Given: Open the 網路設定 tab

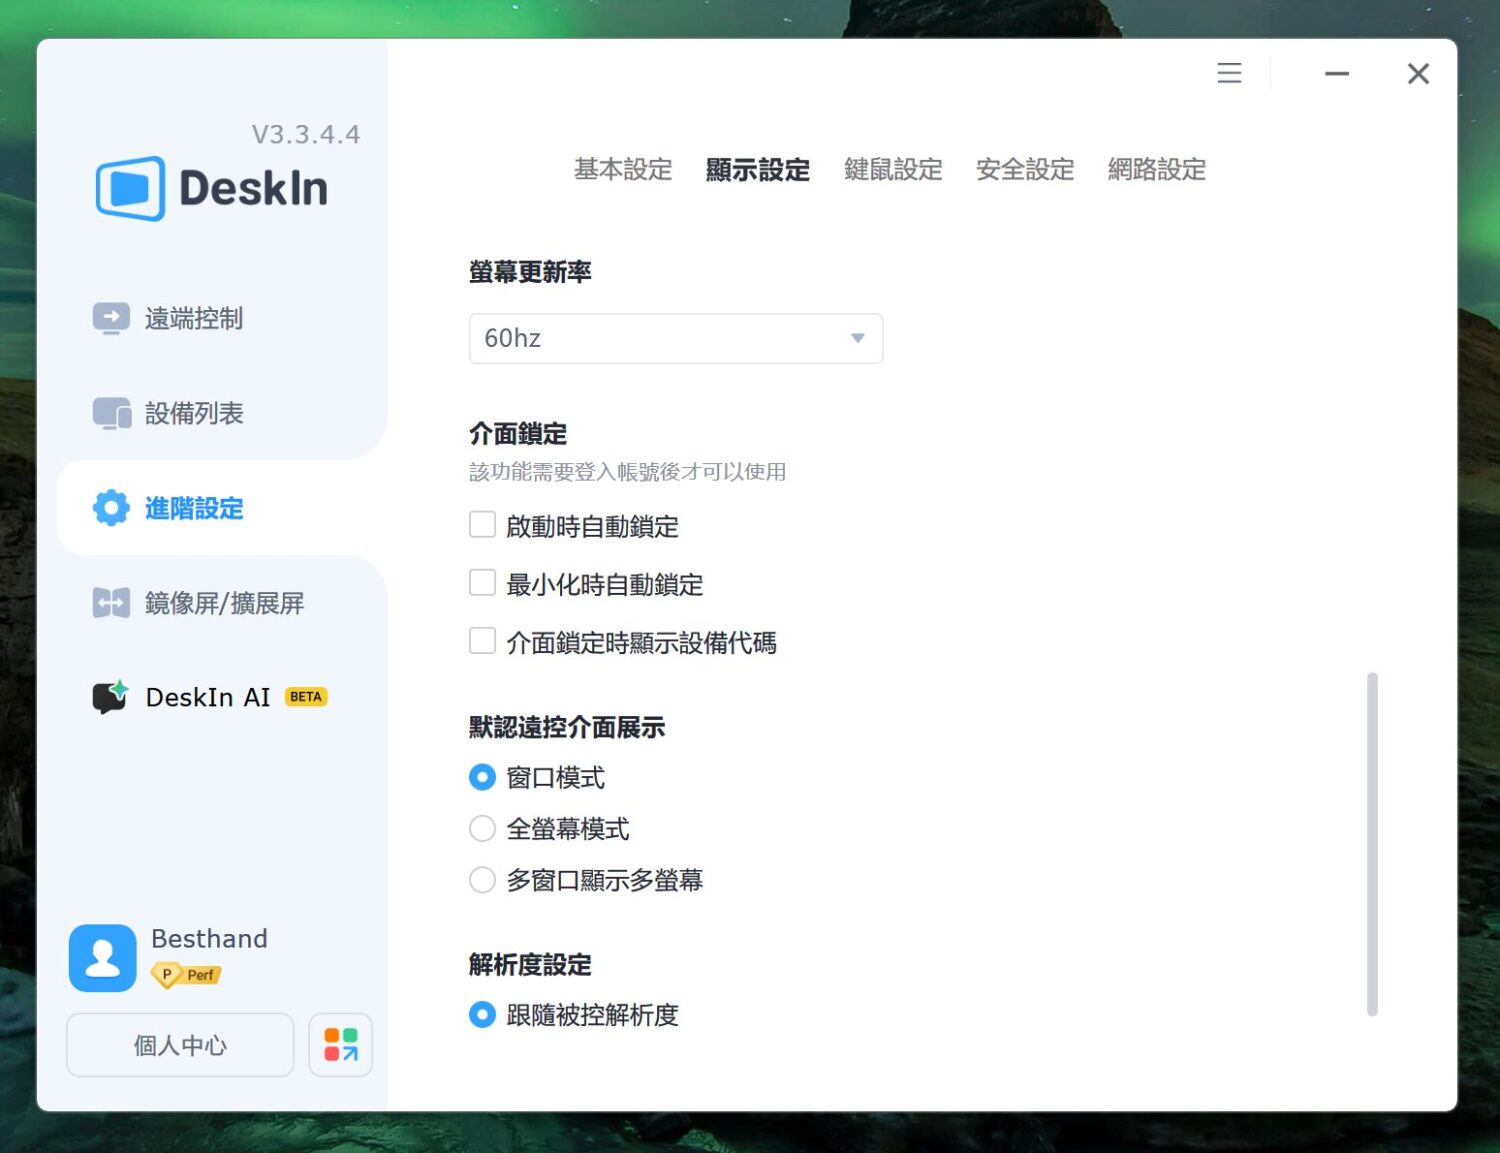Looking at the screenshot, I should click(x=1157, y=169).
